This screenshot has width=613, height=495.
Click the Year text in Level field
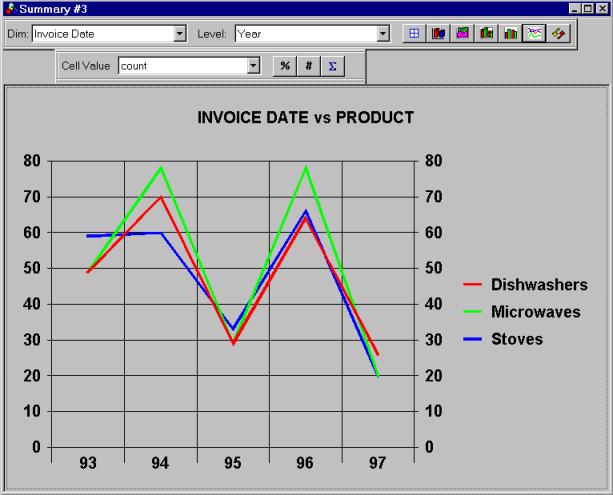[250, 34]
